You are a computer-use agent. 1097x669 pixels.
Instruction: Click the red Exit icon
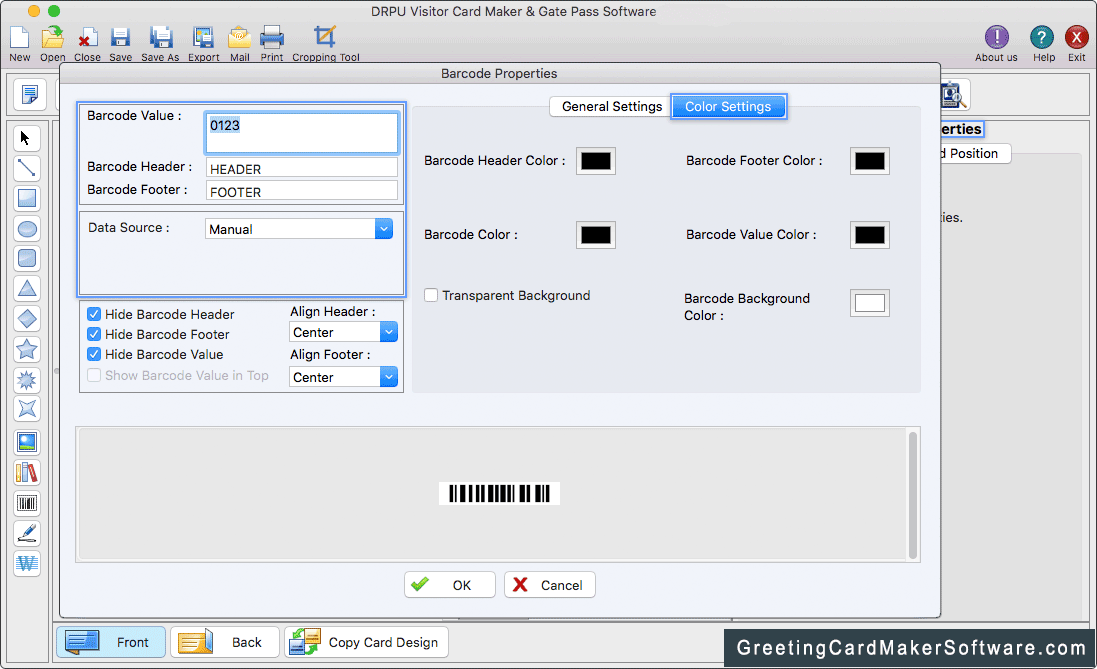click(1077, 38)
